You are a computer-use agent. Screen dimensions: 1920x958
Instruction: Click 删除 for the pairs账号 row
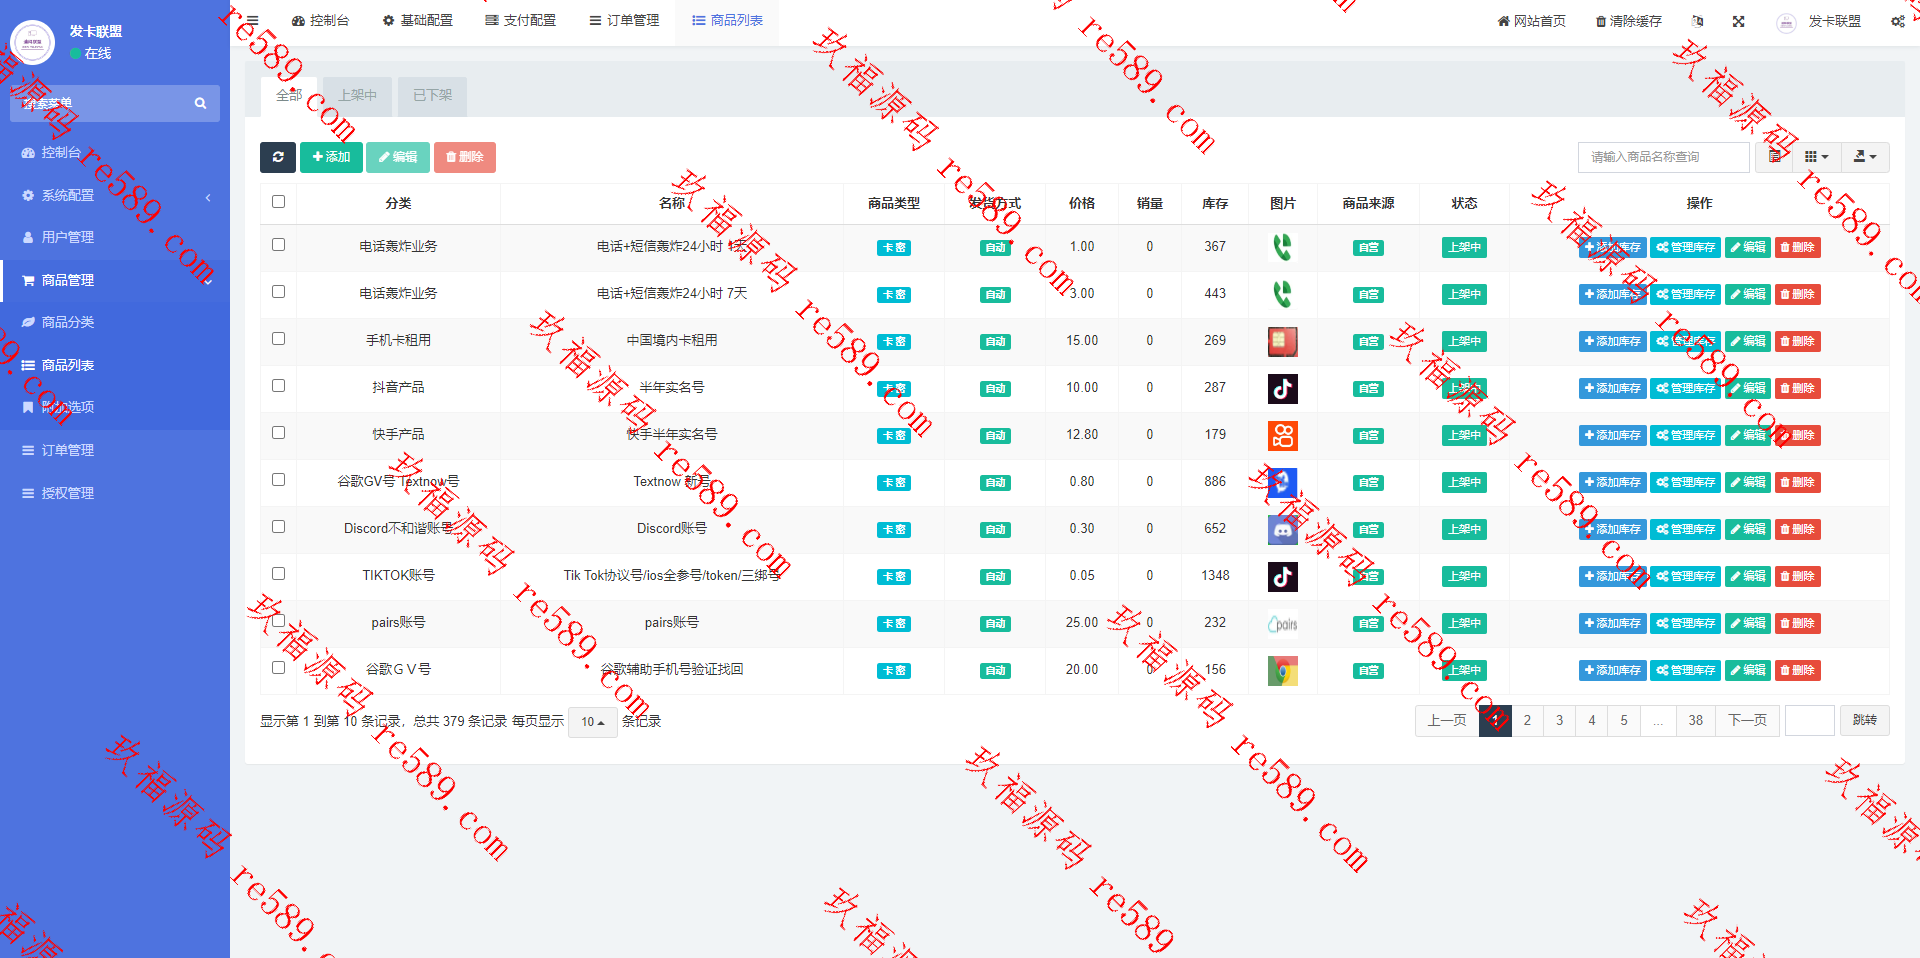[x=1797, y=623]
